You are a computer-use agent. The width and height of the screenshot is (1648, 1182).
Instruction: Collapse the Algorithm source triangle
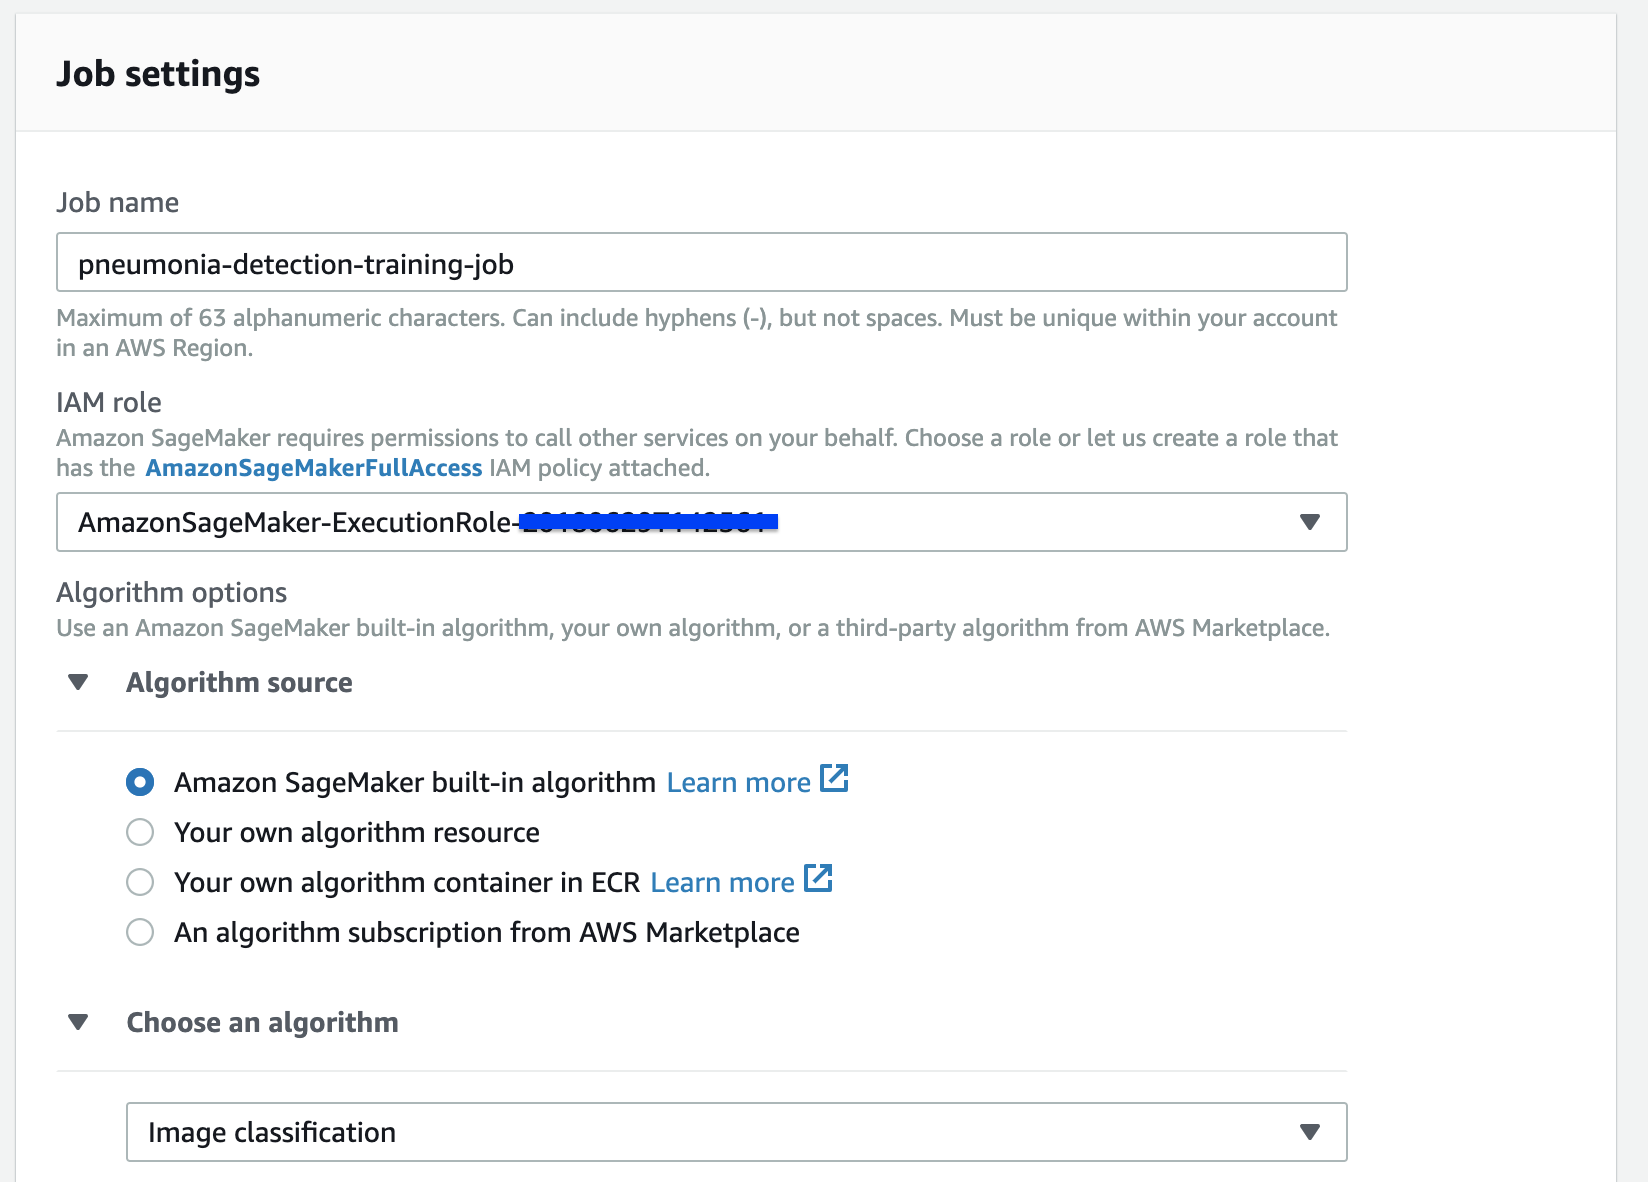[78, 683]
